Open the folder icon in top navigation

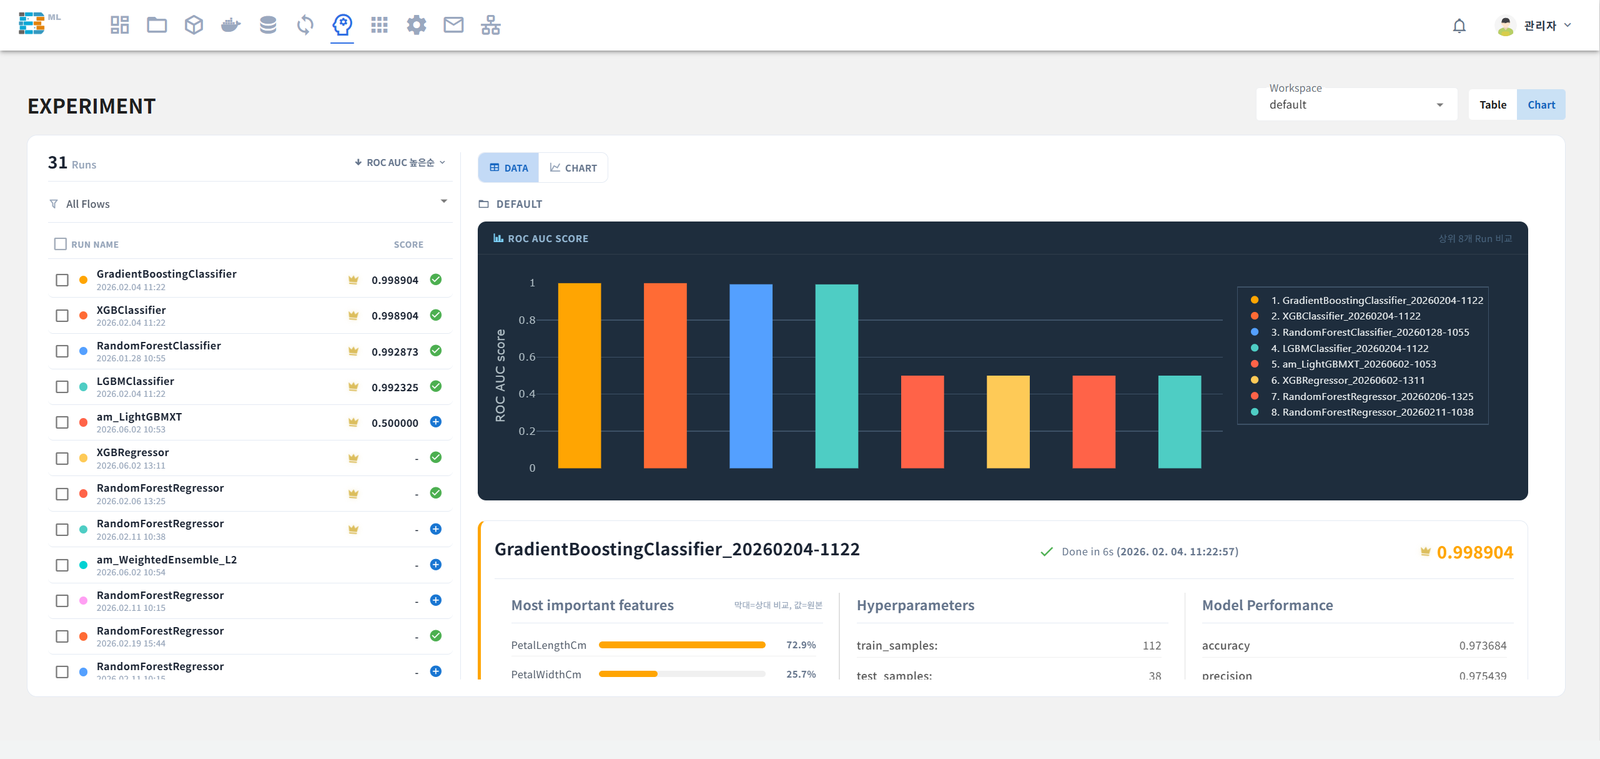(157, 25)
